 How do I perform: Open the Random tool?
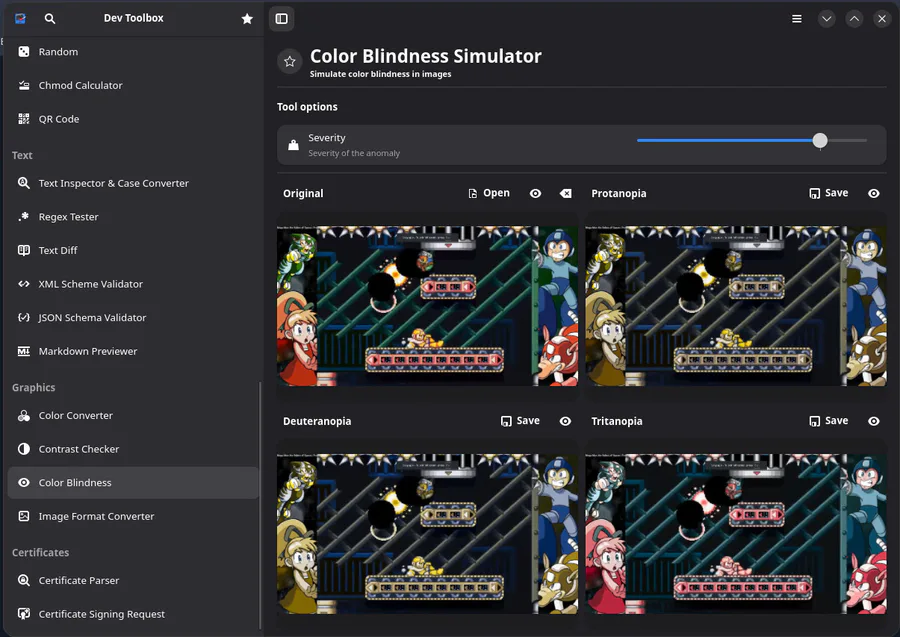(133, 52)
